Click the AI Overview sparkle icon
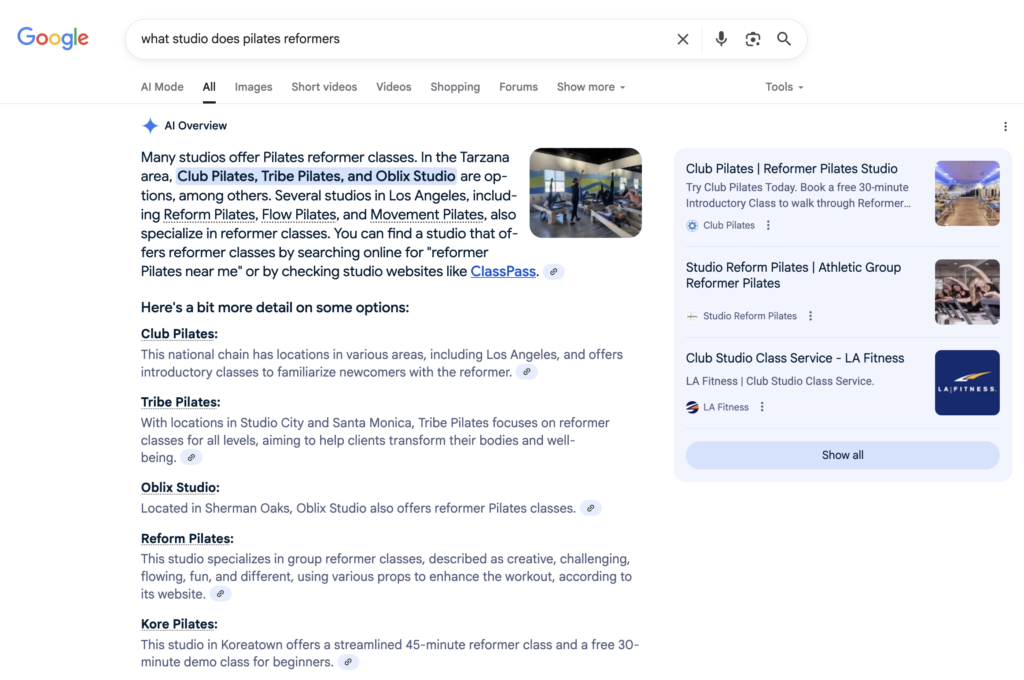The image size is (1024, 680). [x=150, y=125]
